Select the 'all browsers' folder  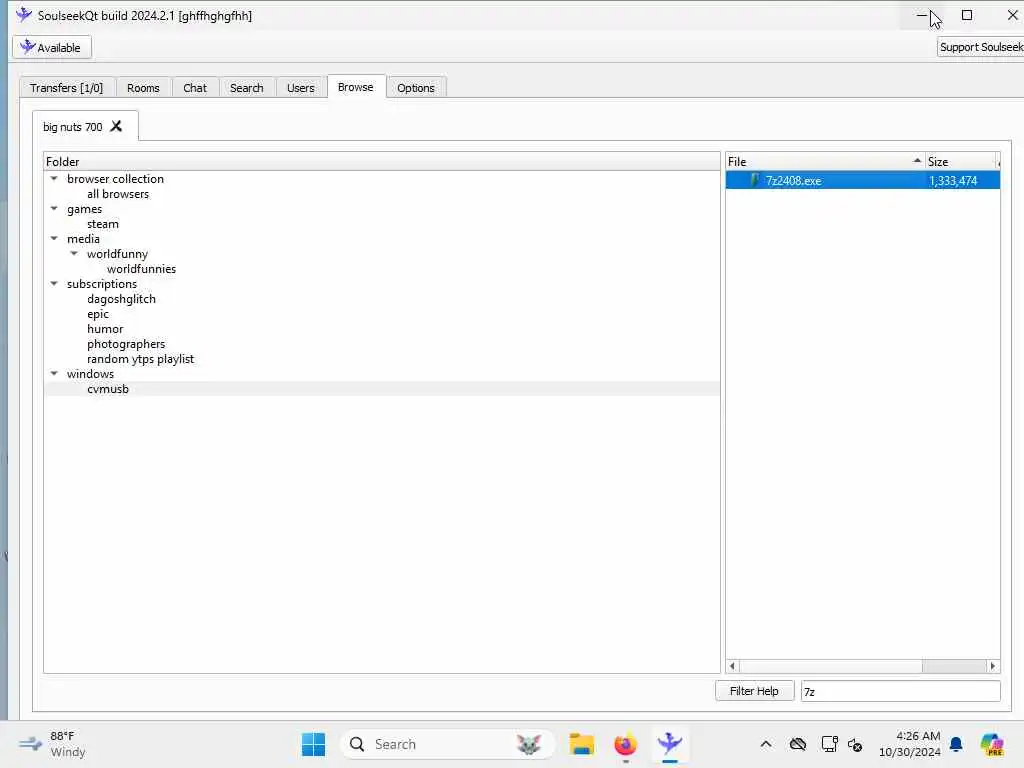[118, 194]
